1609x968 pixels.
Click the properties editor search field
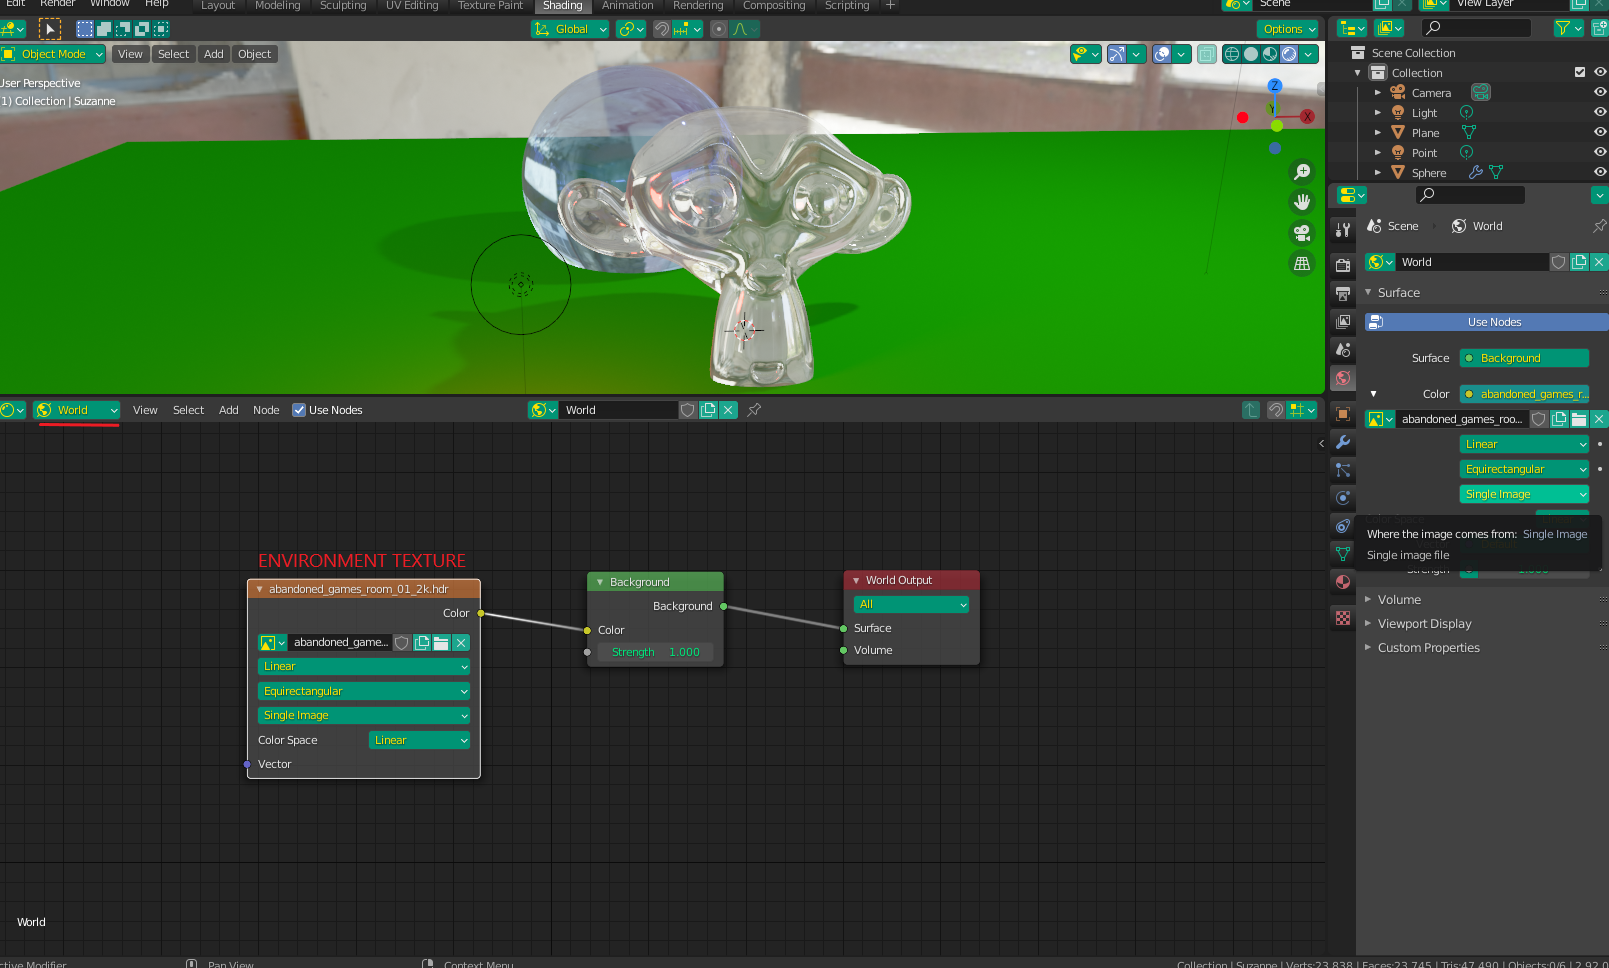[1470, 195]
